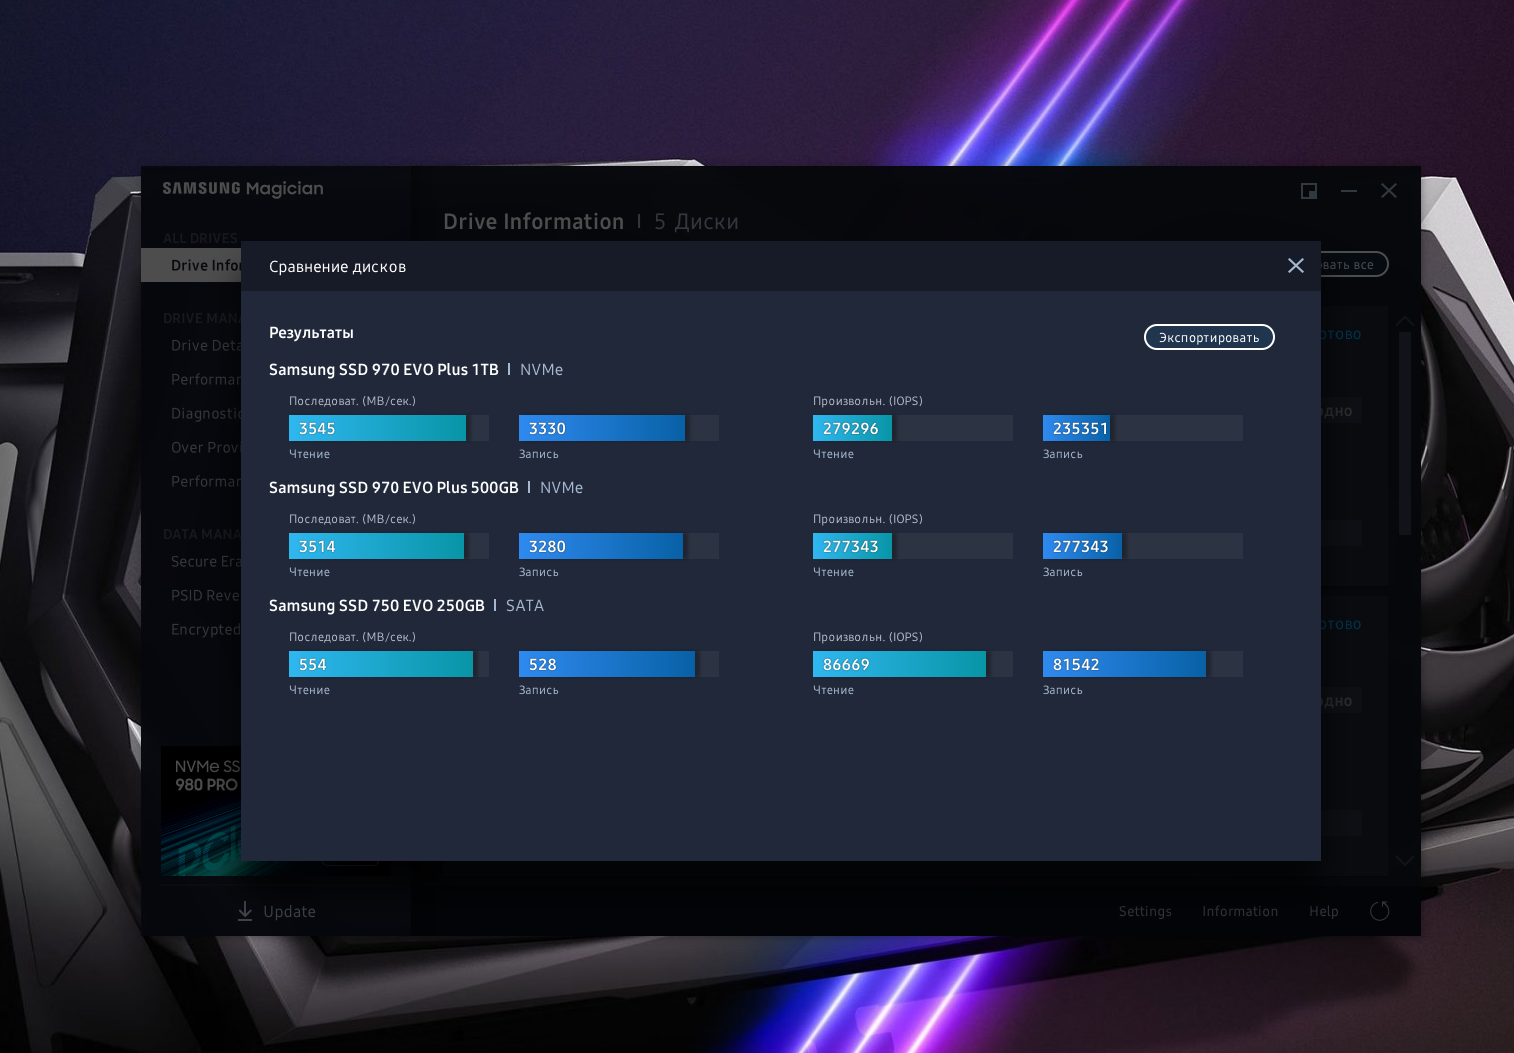Viewport: 1514px width, 1053px height.
Task: Click the 3514 sequential read value
Action: click(x=317, y=546)
